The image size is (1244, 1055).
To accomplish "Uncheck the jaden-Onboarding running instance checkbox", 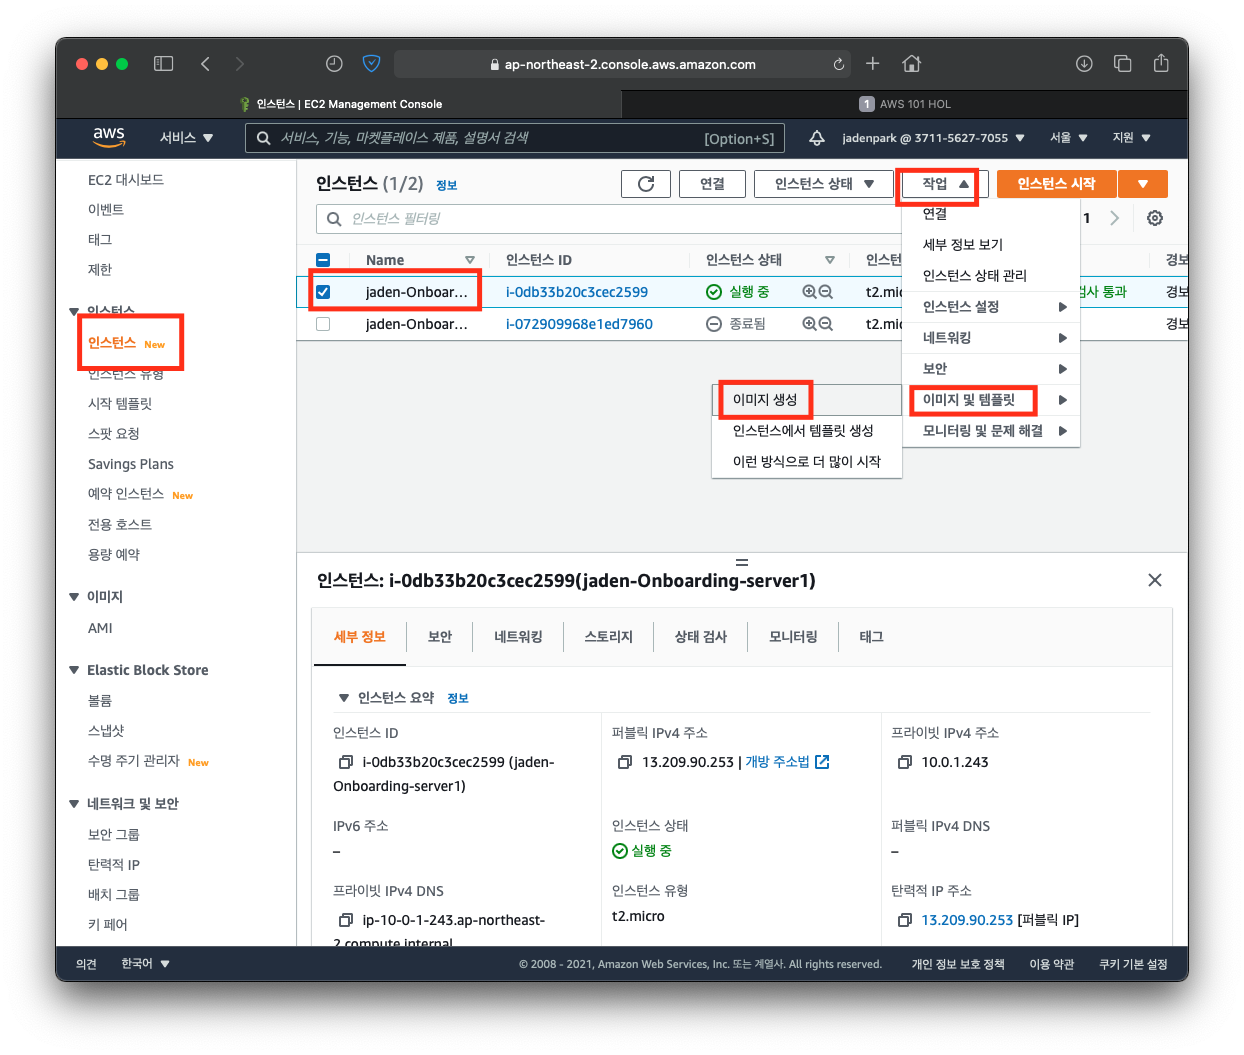I will [x=323, y=292].
